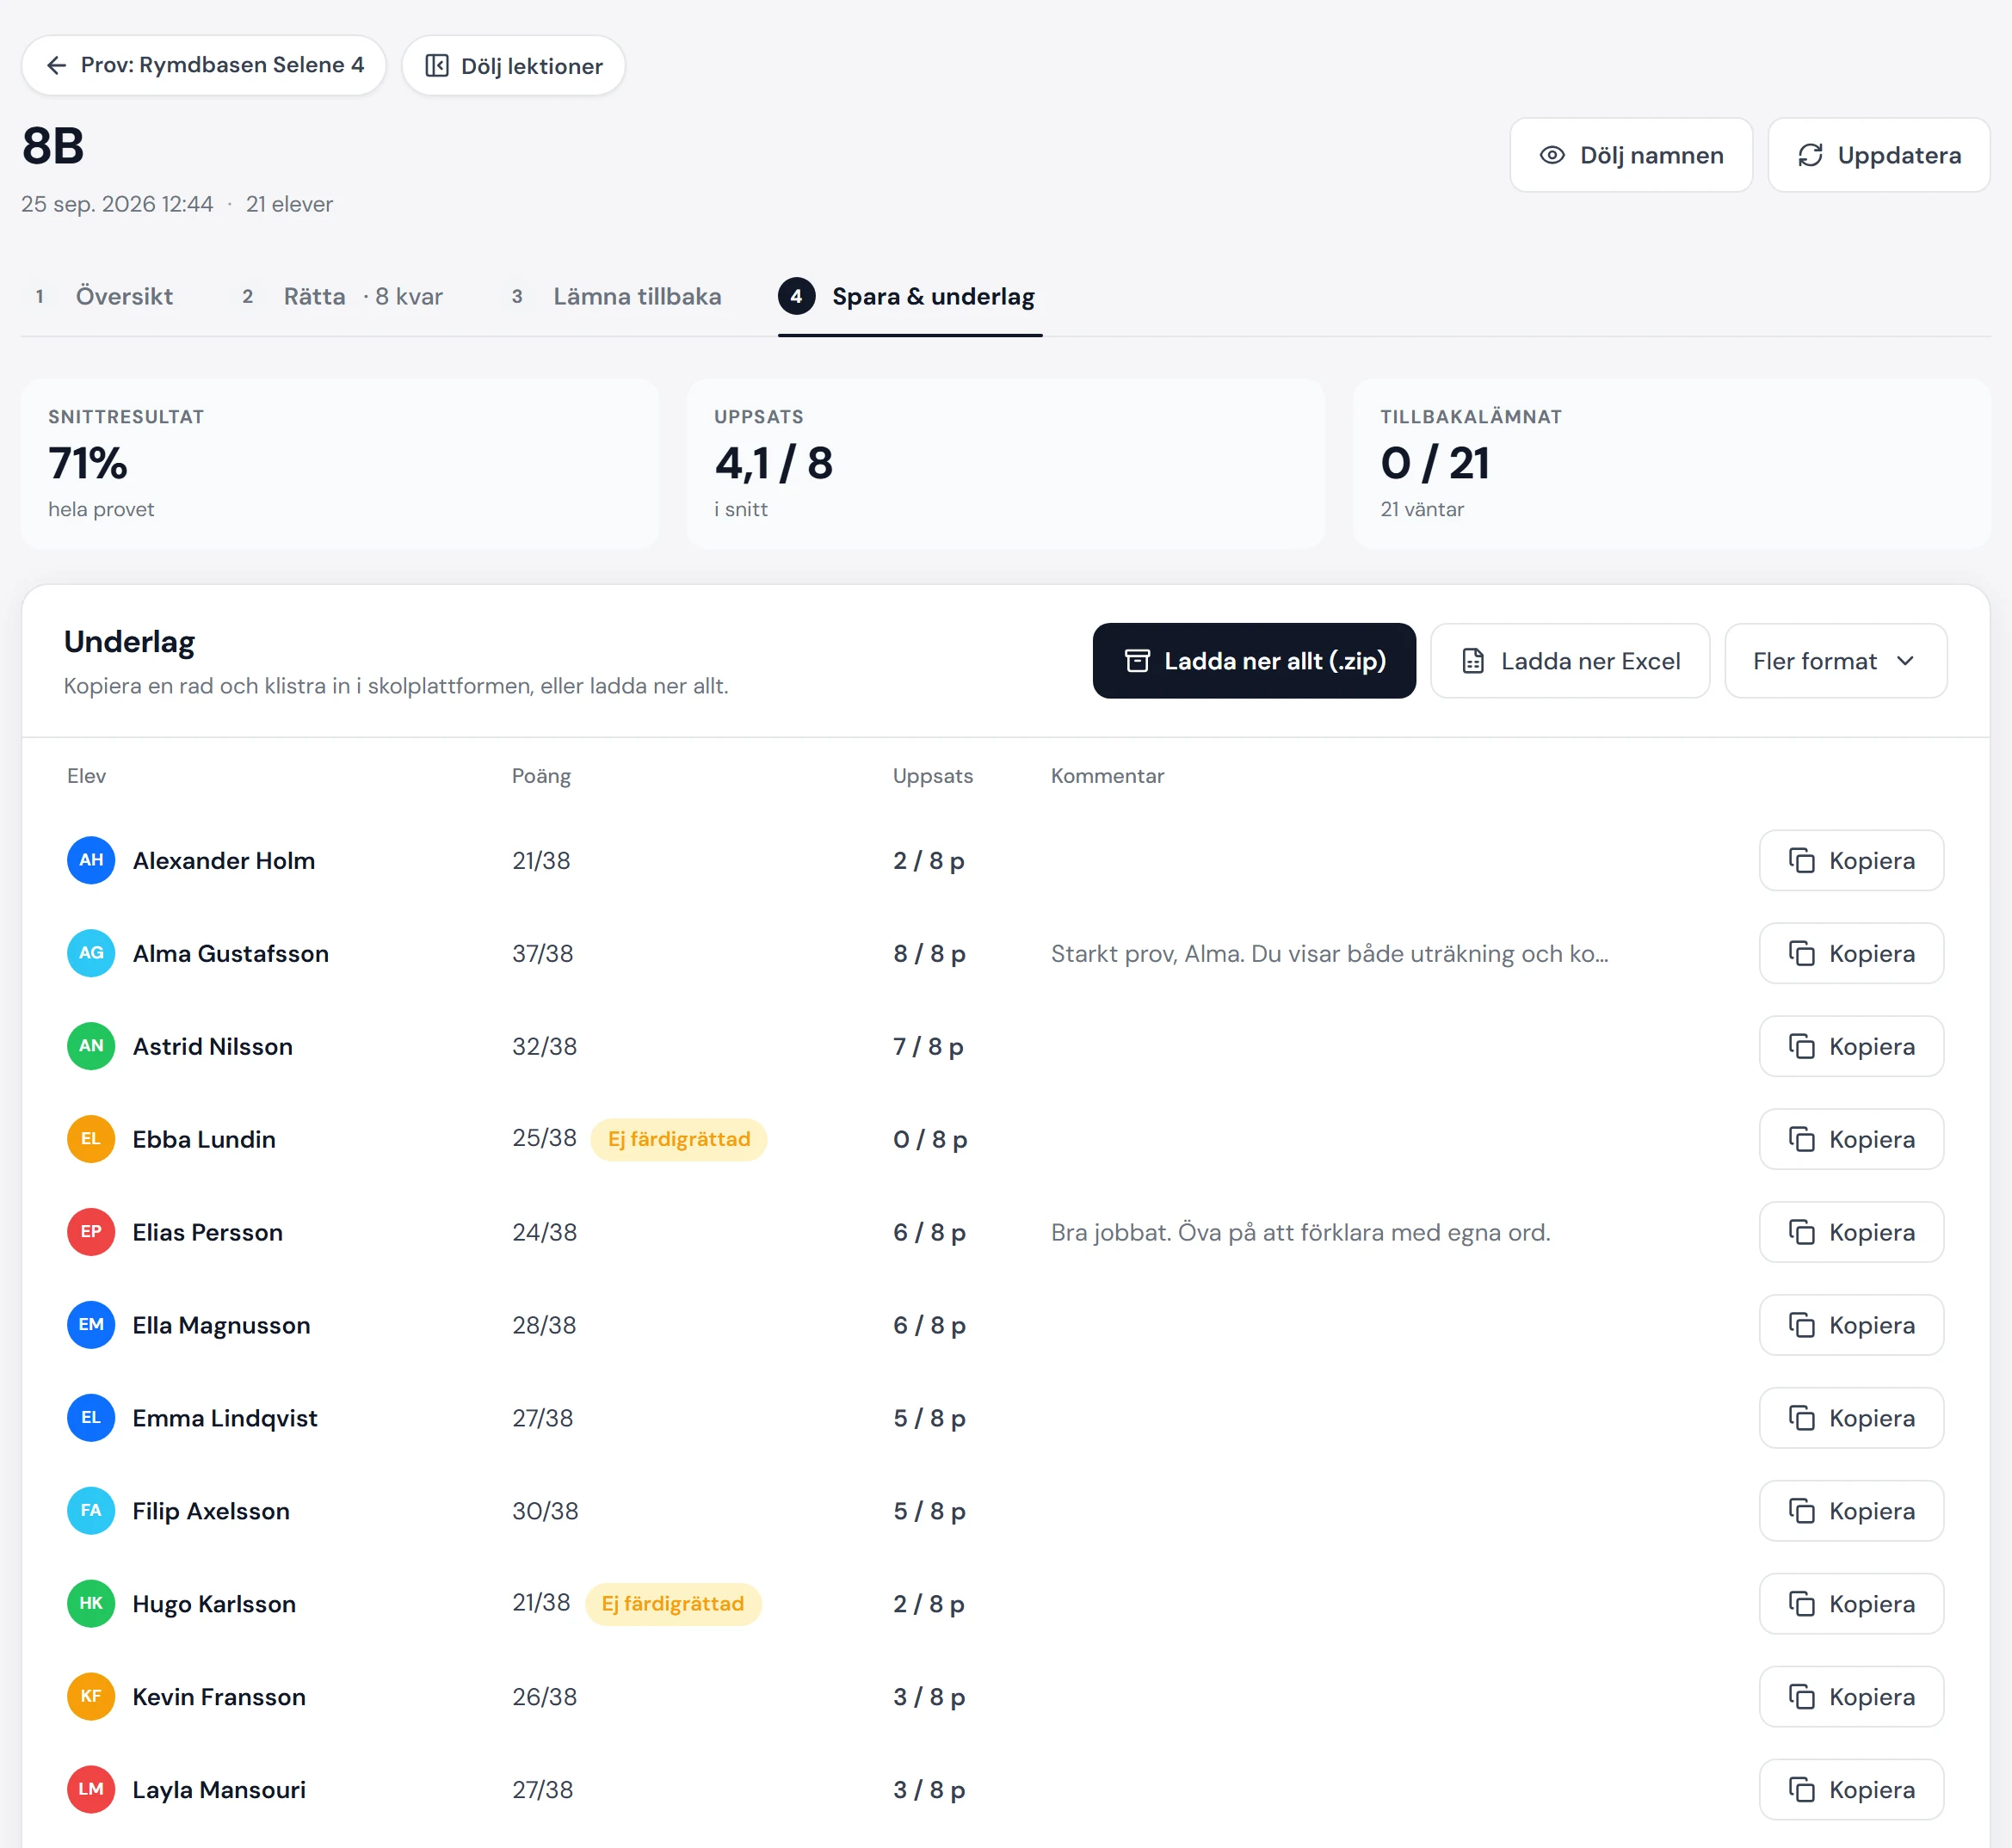The image size is (2012, 1848).
Task: Click Kommentar column header
Action: (x=1107, y=776)
